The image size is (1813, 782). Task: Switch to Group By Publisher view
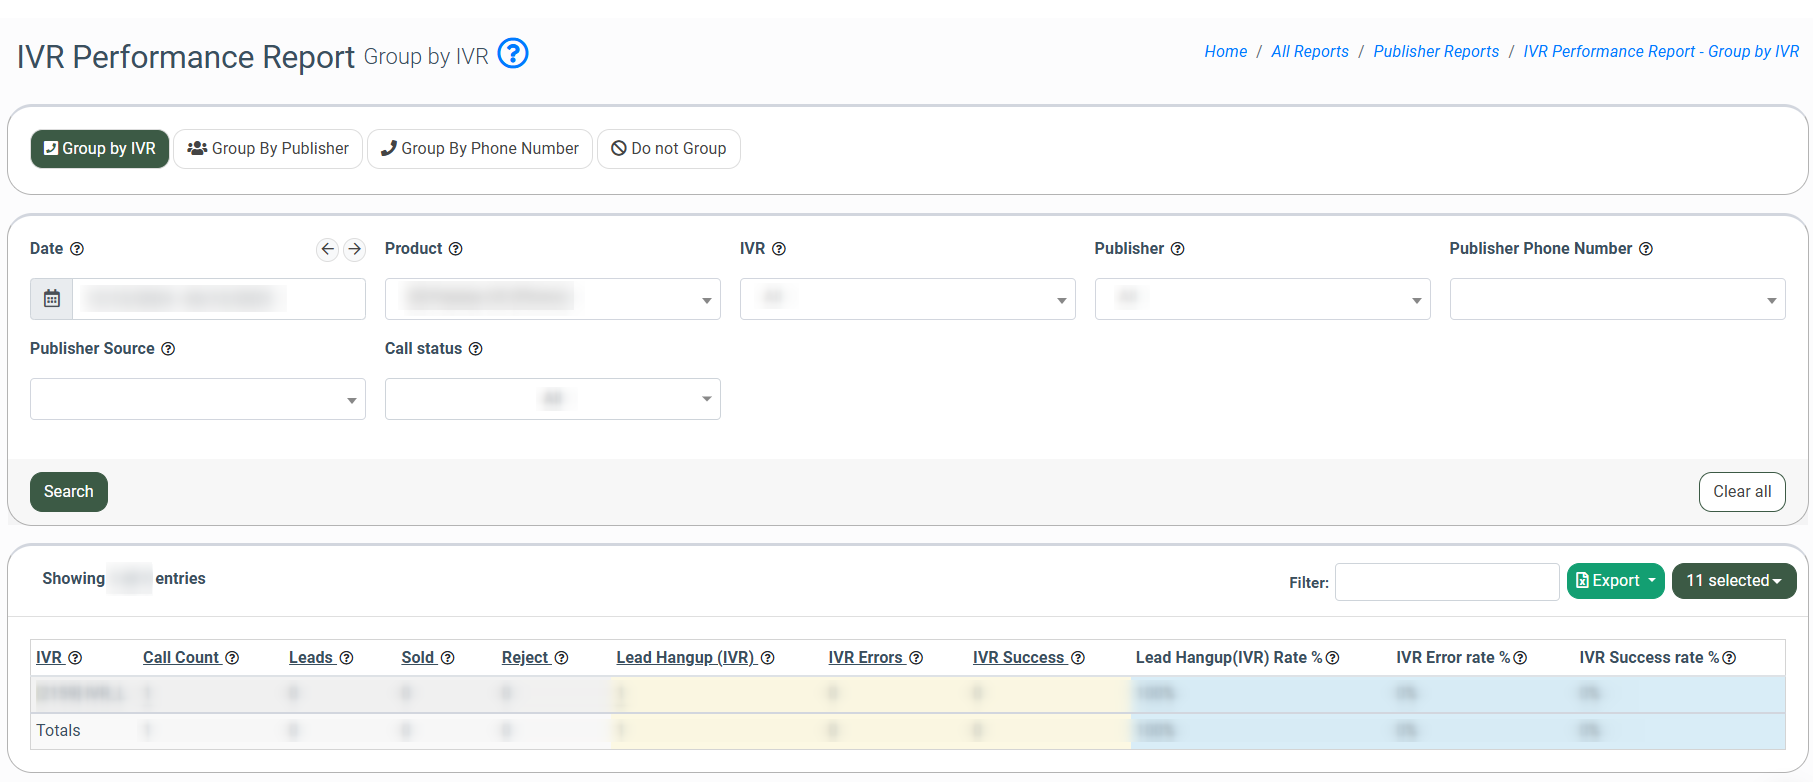tap(268, 149)
